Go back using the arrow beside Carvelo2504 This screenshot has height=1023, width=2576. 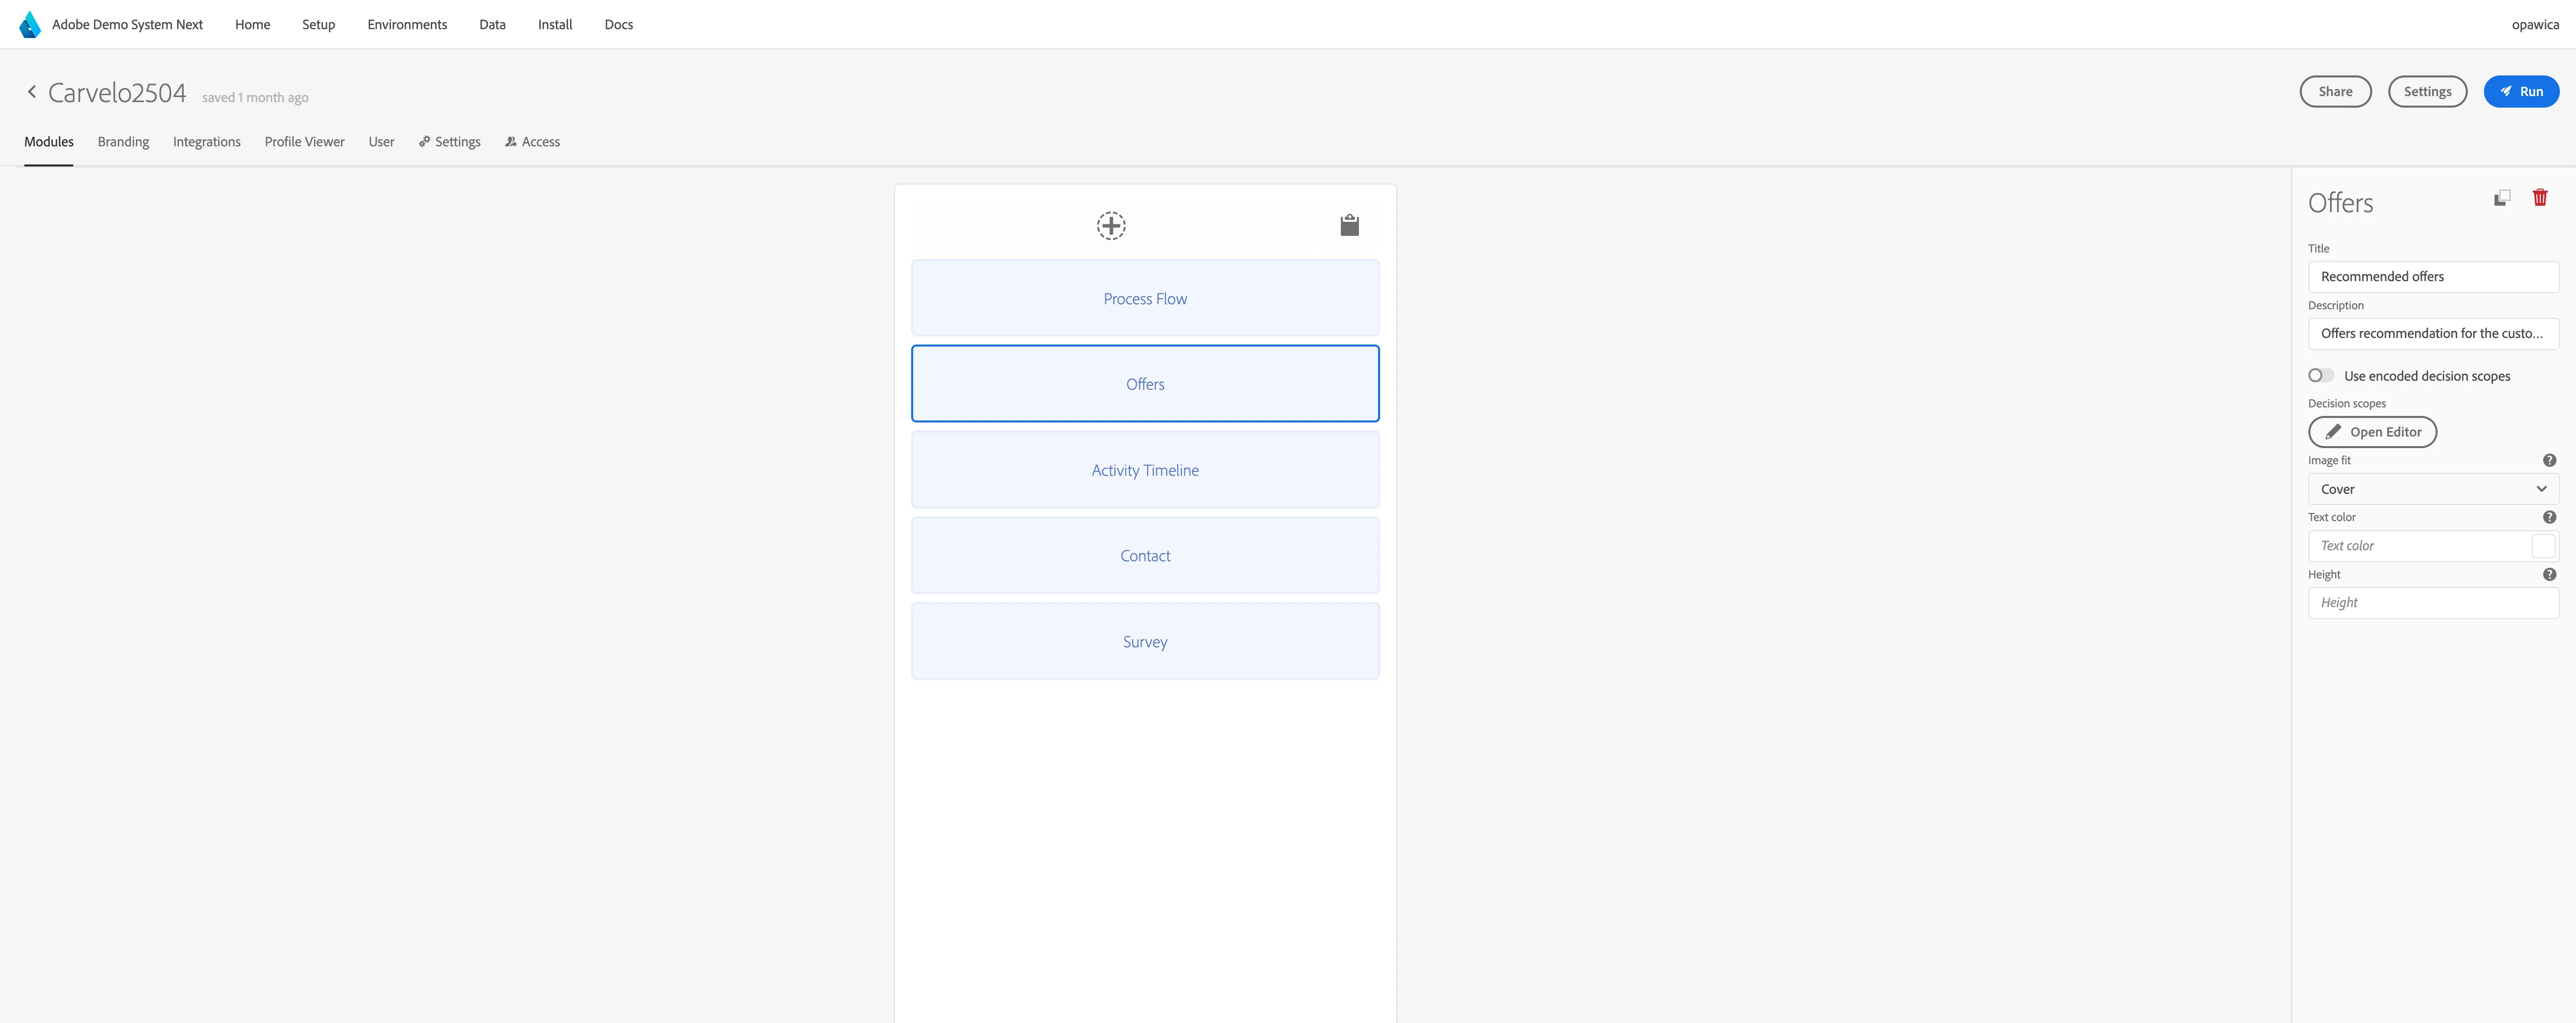[32, 92]
